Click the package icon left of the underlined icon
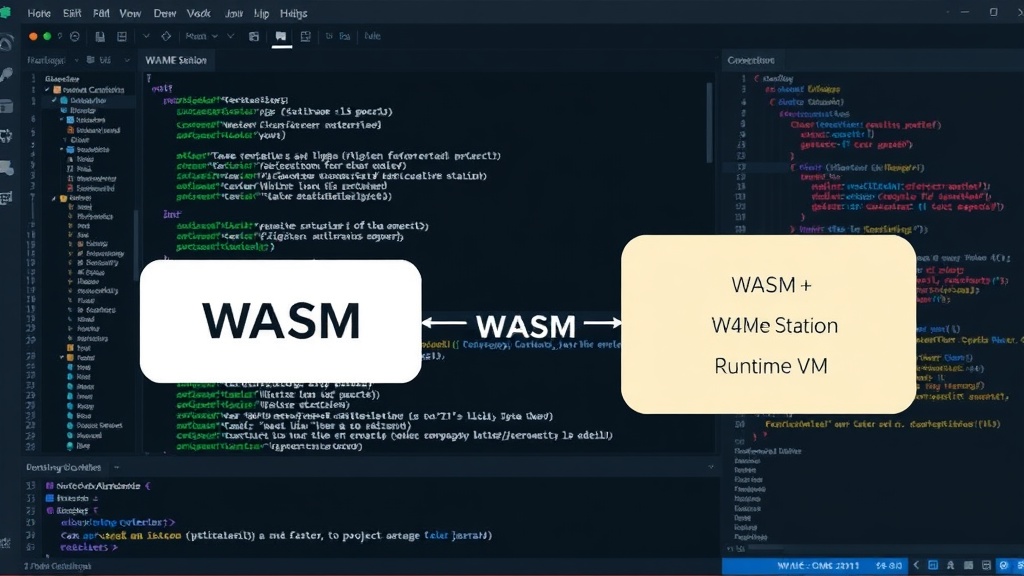The height and width of the screenshot is (576, 1024). (x=254, y=37)
